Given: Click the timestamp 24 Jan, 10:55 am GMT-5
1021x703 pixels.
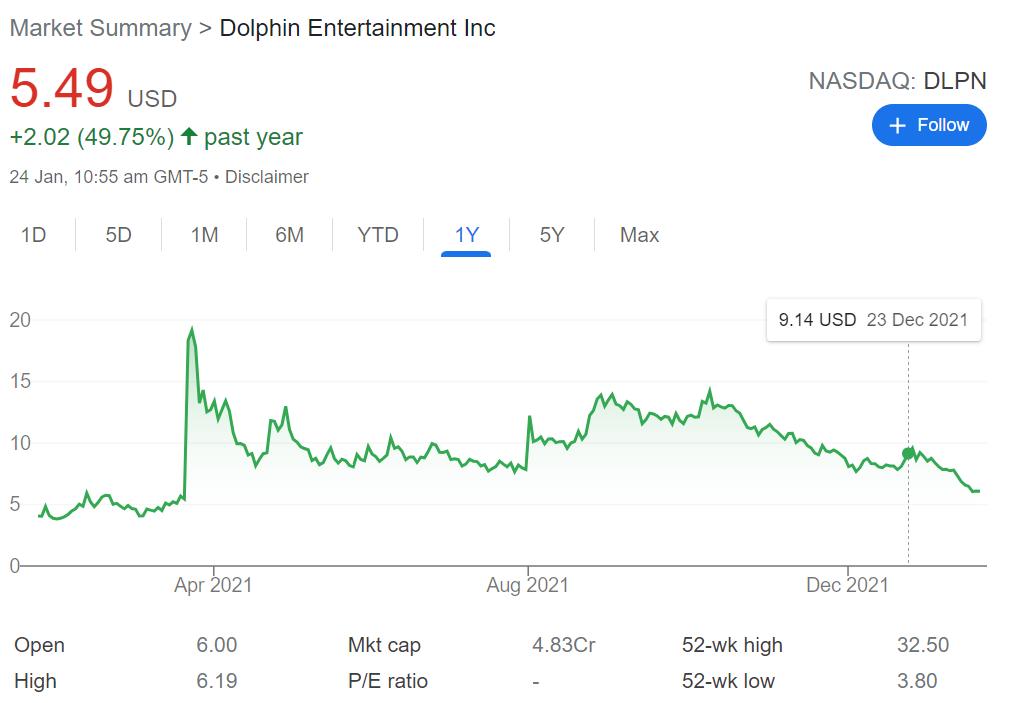Looking at the screenshot, I should 109,177.
